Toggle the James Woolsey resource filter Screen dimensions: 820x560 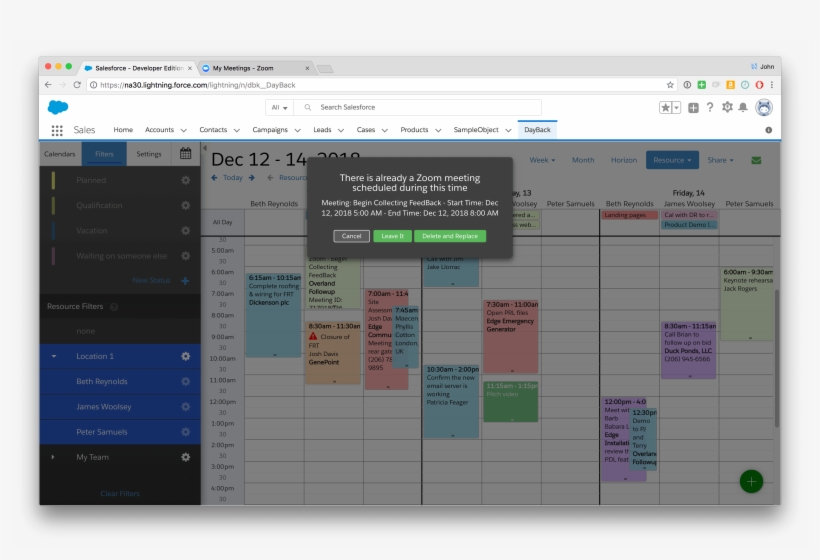[120, 406]
